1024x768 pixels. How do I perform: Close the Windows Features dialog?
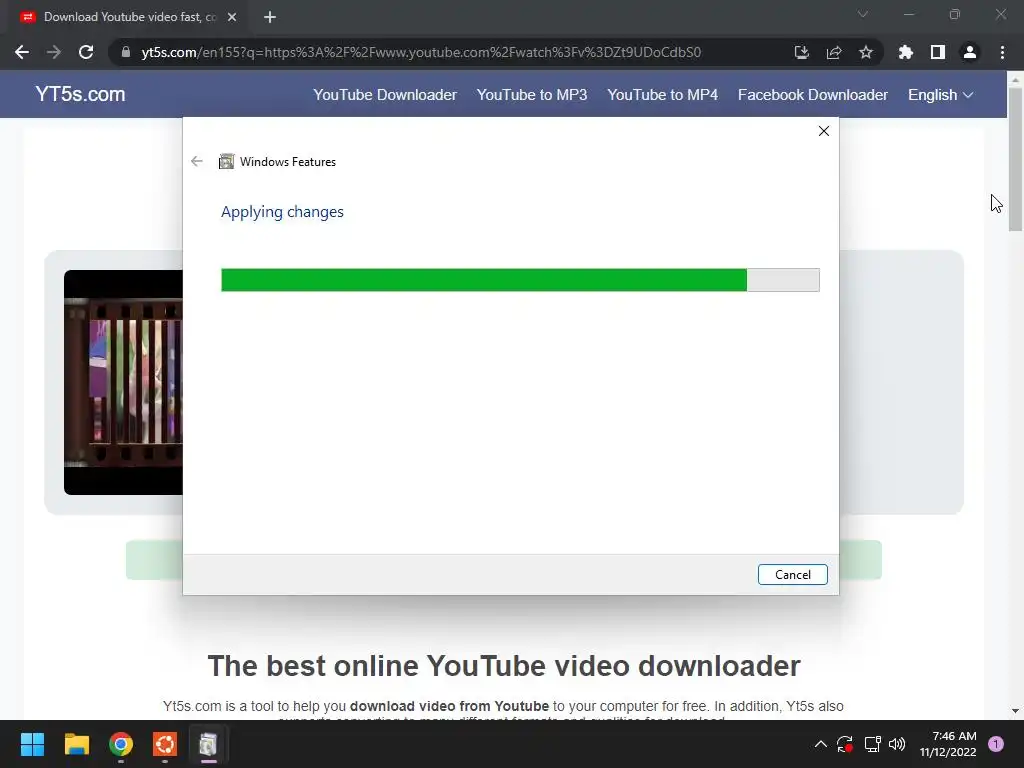[x=824, y=131]
